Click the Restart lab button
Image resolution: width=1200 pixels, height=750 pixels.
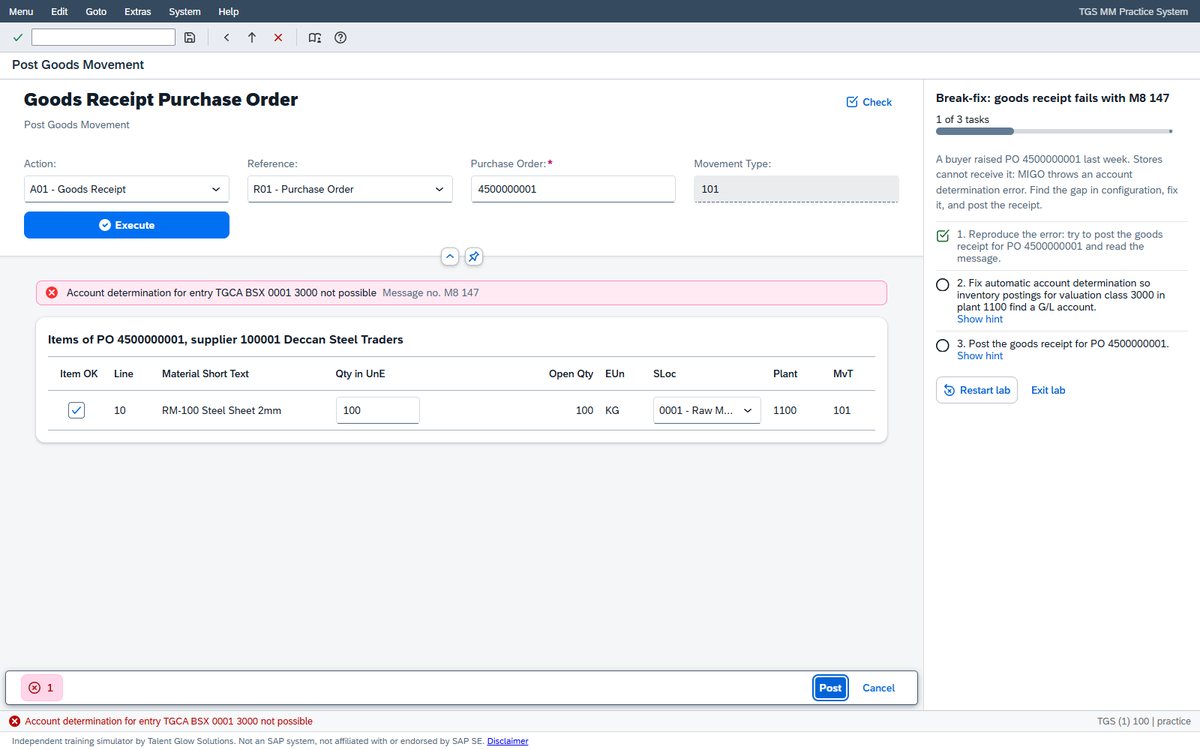(976, 390)
